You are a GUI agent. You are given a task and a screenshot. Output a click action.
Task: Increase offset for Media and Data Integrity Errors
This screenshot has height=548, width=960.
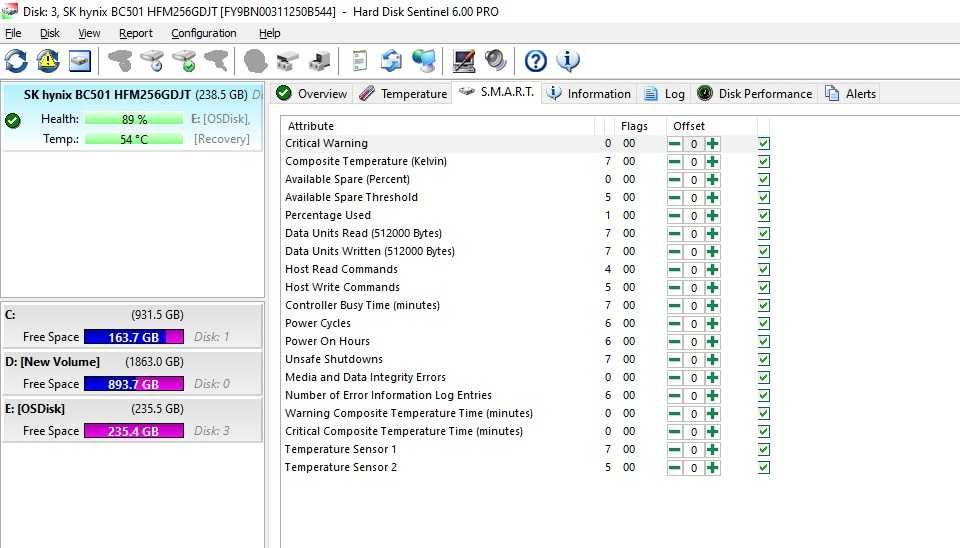(712, 378)
